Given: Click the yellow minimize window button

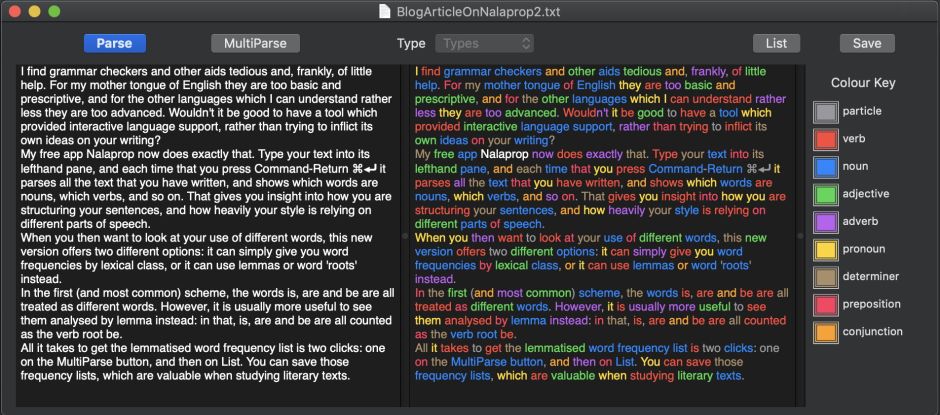Looking at the screenshot, I should tap(34, 11).
